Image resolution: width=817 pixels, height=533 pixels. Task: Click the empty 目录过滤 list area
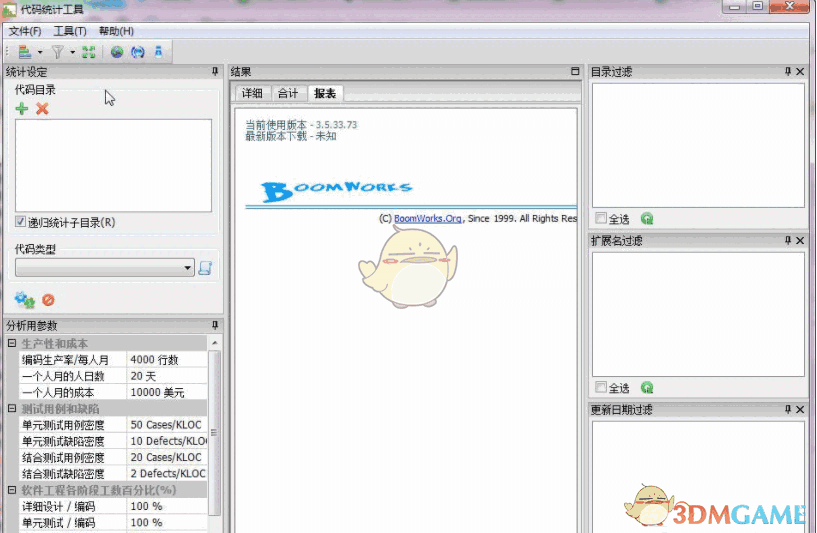698,145
